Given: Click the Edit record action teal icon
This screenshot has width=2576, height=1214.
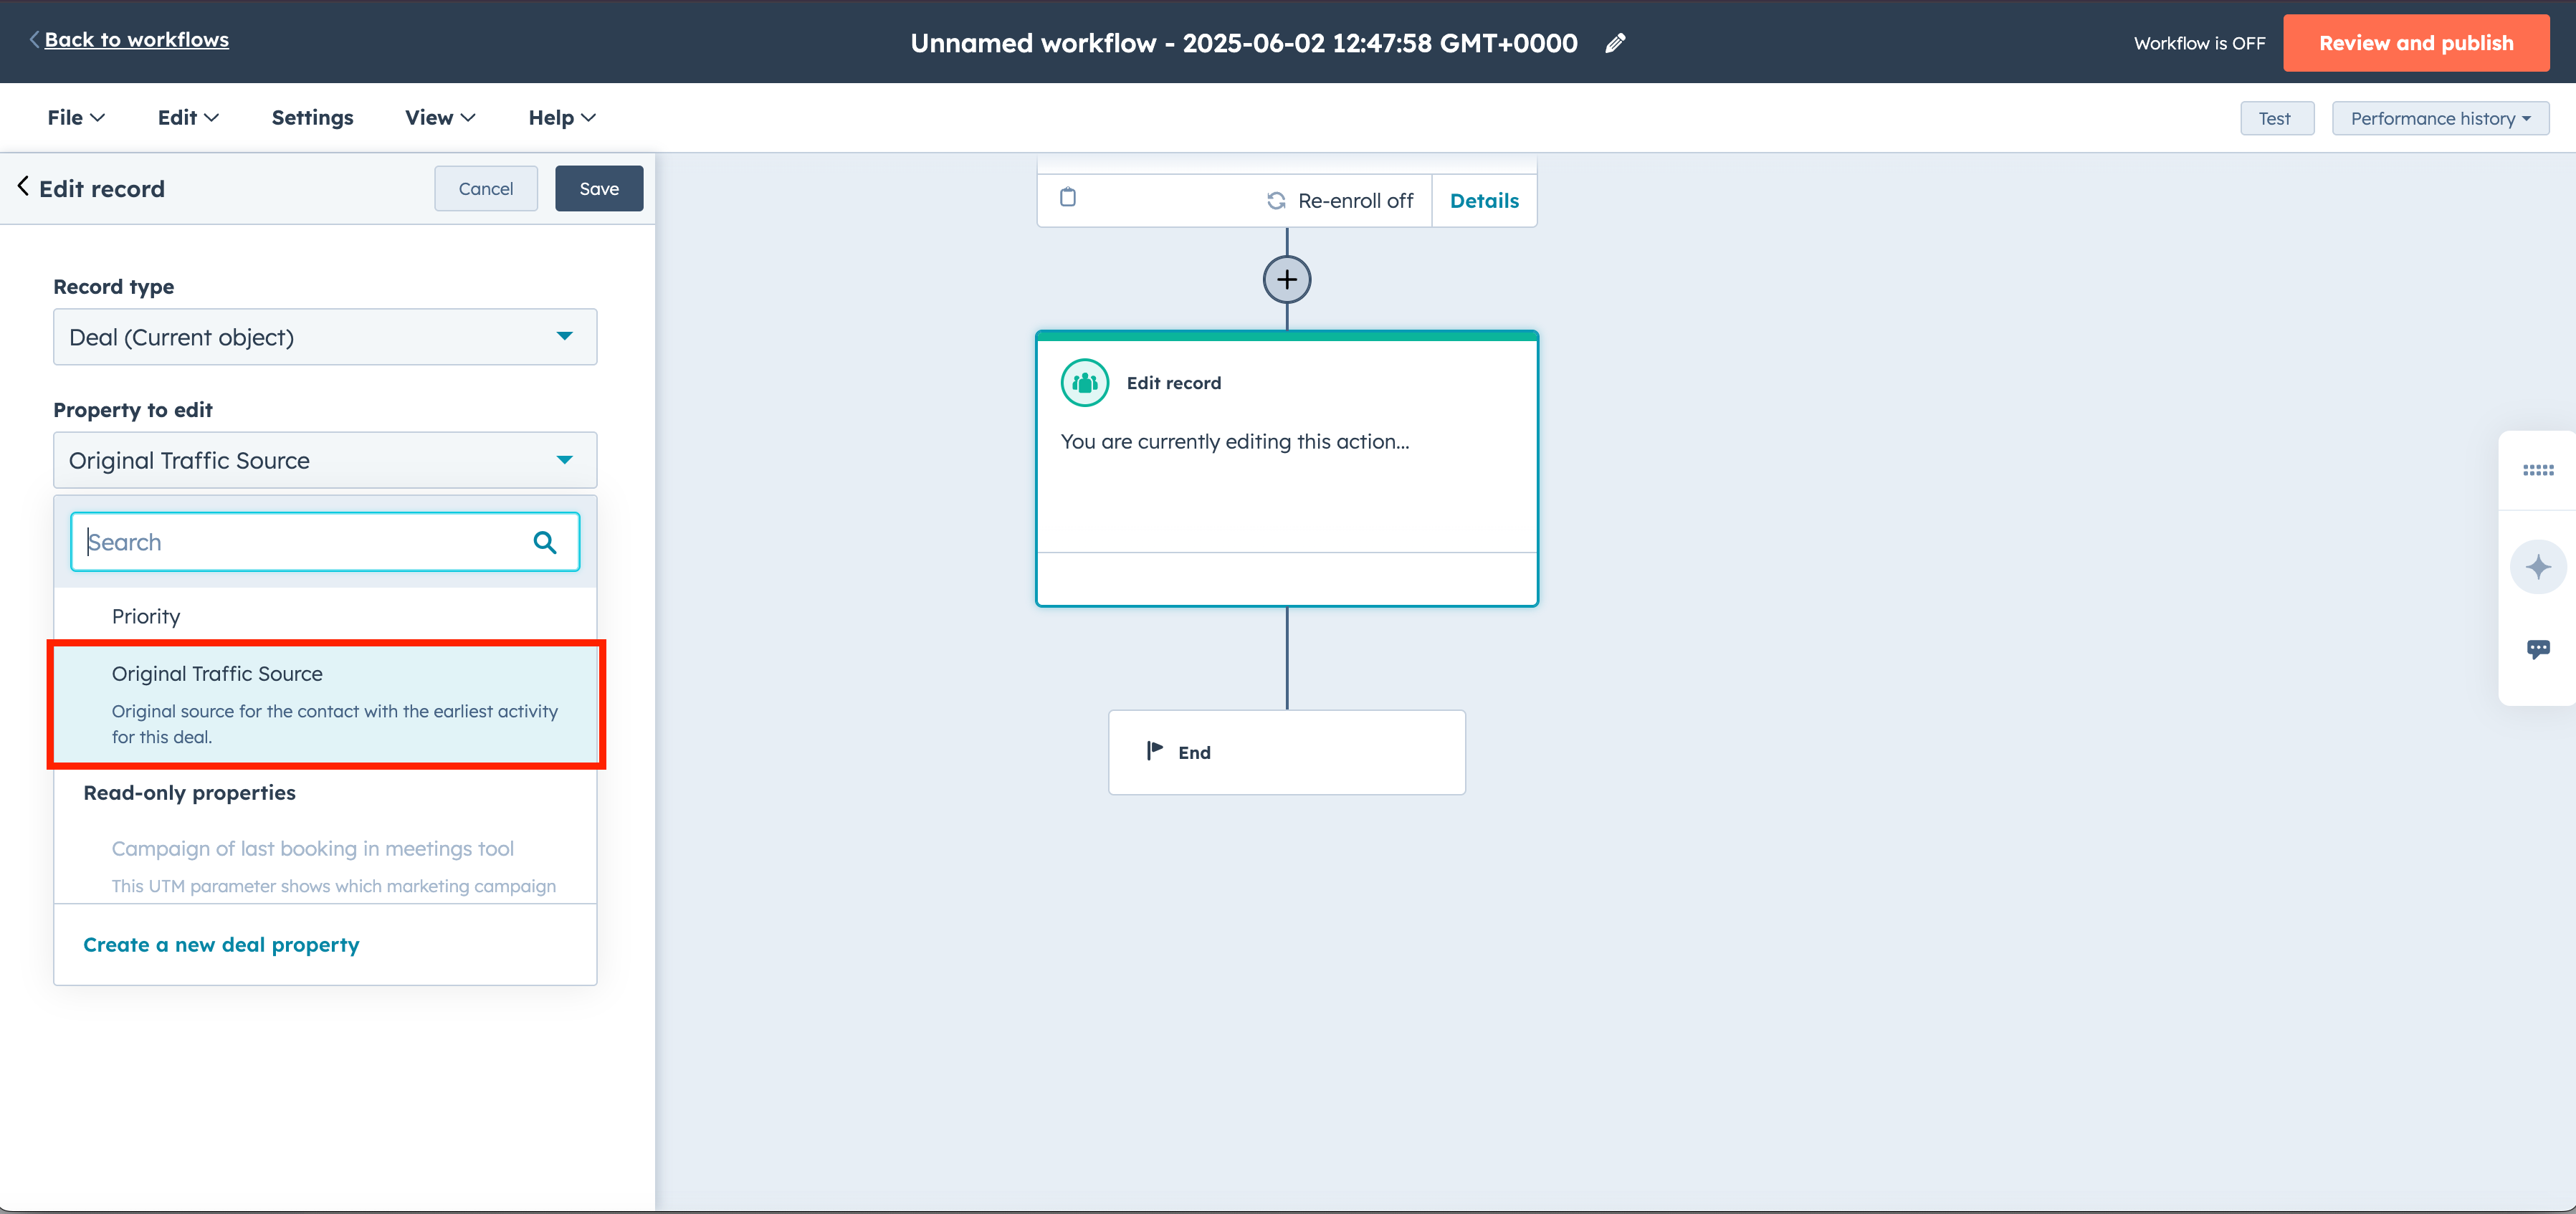Looking at the screenshot, I should pyautogui.click(x=1085, y=383).
